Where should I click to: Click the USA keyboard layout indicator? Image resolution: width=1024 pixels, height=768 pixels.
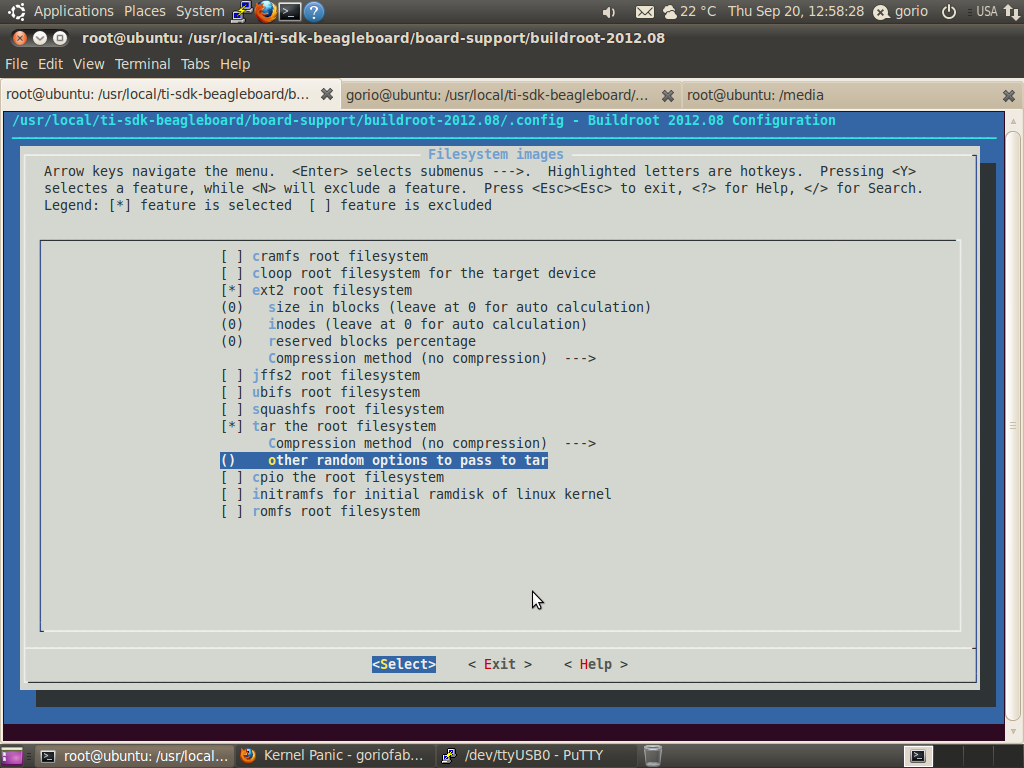click(986, 12)
